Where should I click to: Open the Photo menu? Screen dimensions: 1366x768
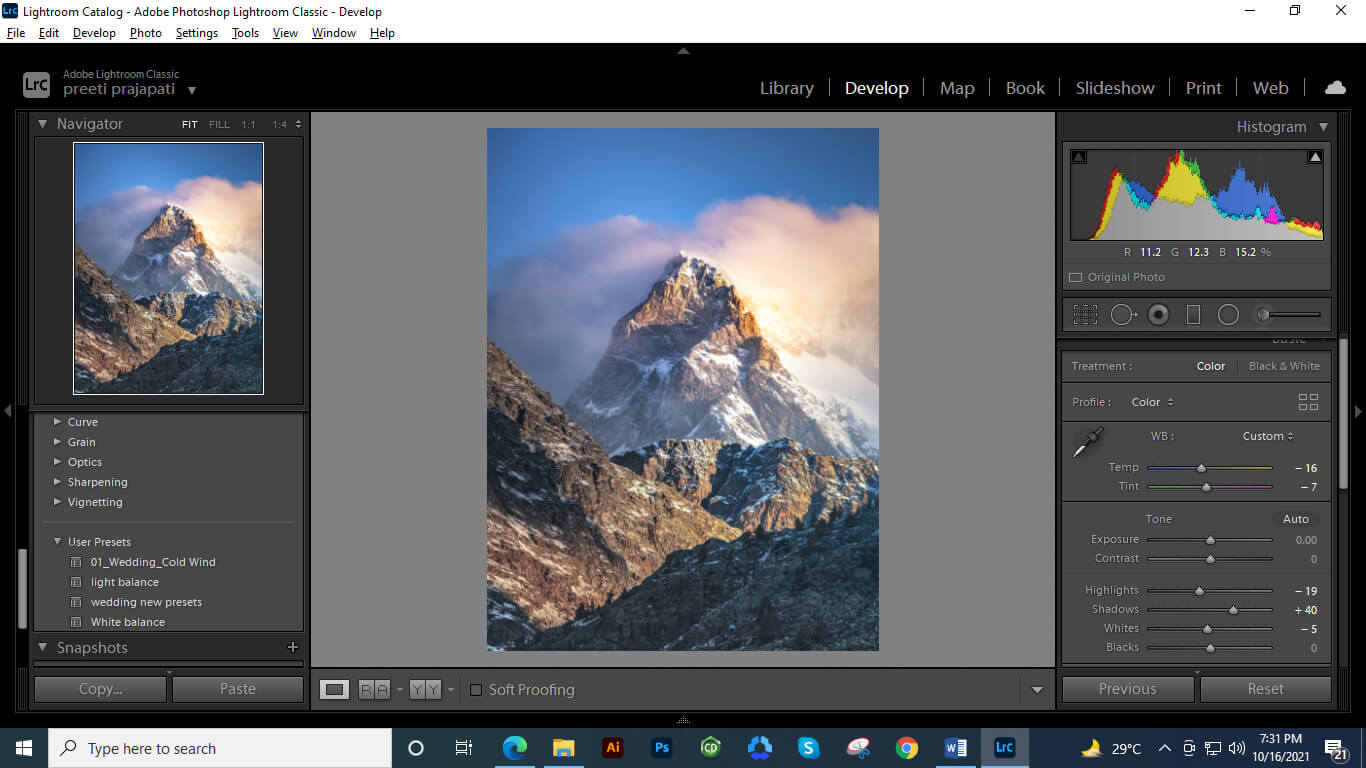coord(145,32)
